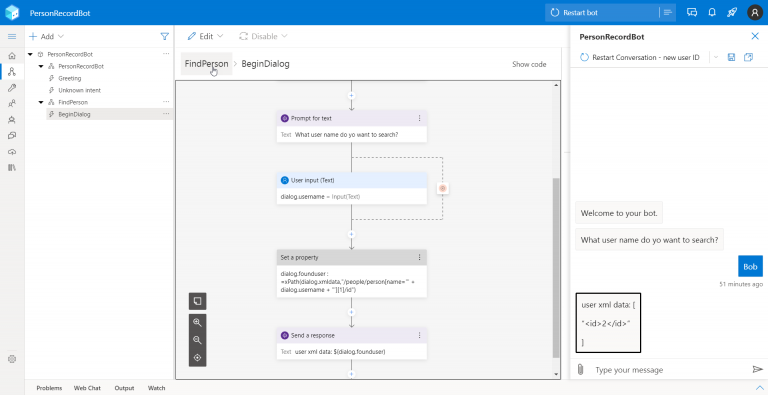768x395 pixels.
Task: Click the Bob chat message bubble
Action: (x=750, y=267)
